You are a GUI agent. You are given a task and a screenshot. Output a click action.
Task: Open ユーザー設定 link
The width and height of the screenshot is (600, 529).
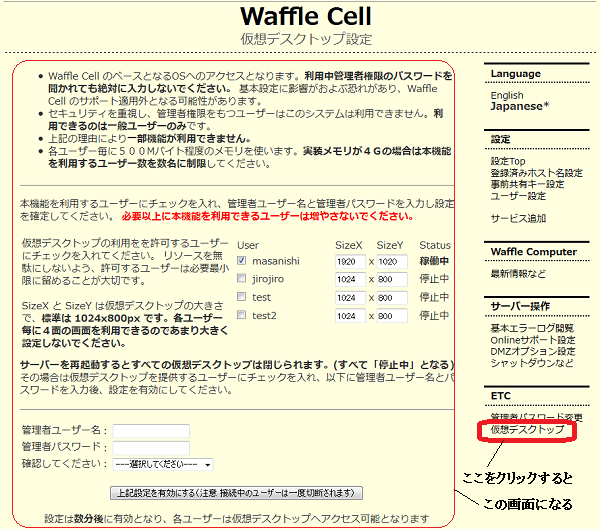518,196
